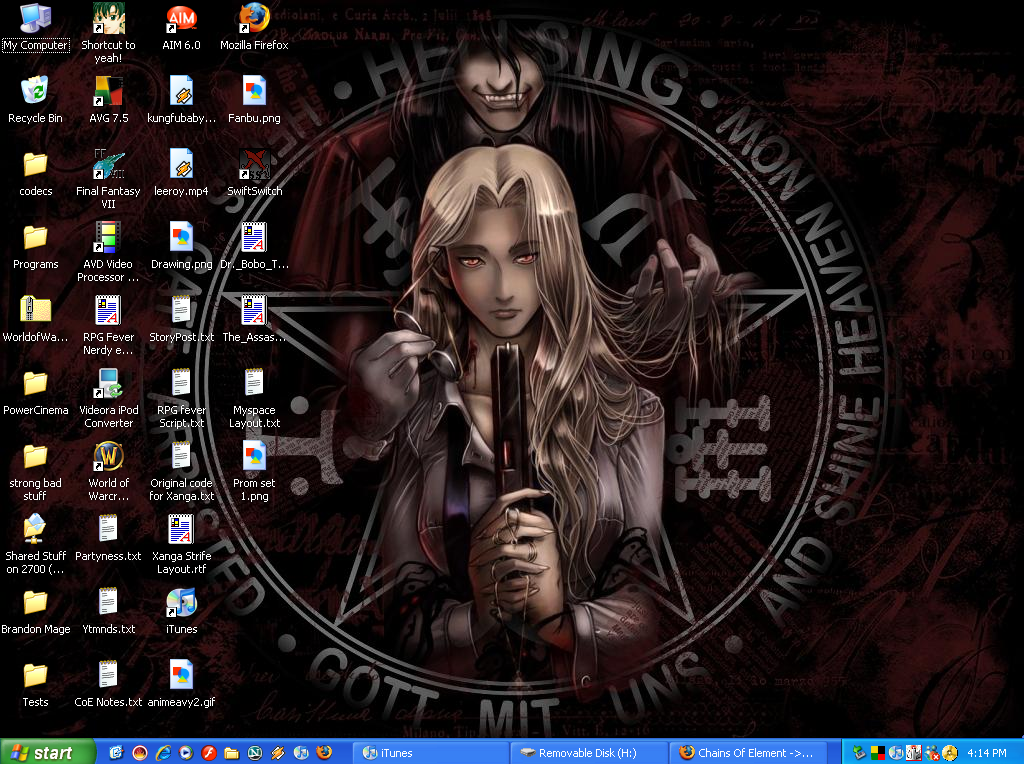Screen dimensions: 1024x764
Task: Launch Internet Explorer from Quick Launch
Action: pyautogui.click(x=163, y=753)
